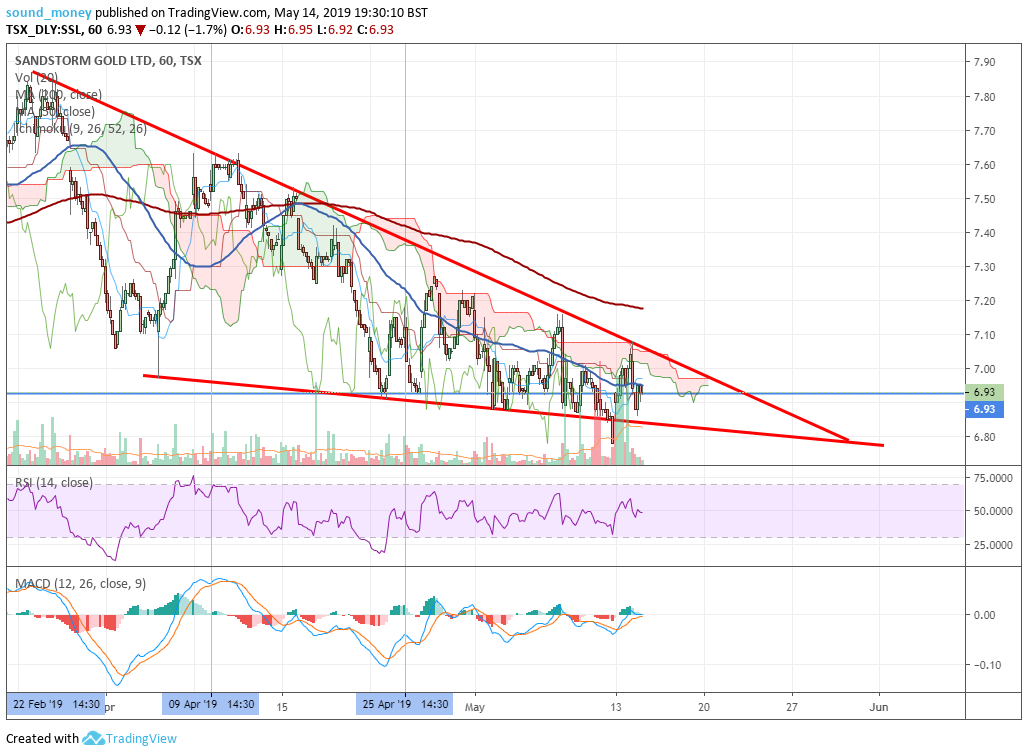1028x756 pixels.
Task: Select the 22 Feb '19 14:30 date marker
Action: click(x=56, y=704)
